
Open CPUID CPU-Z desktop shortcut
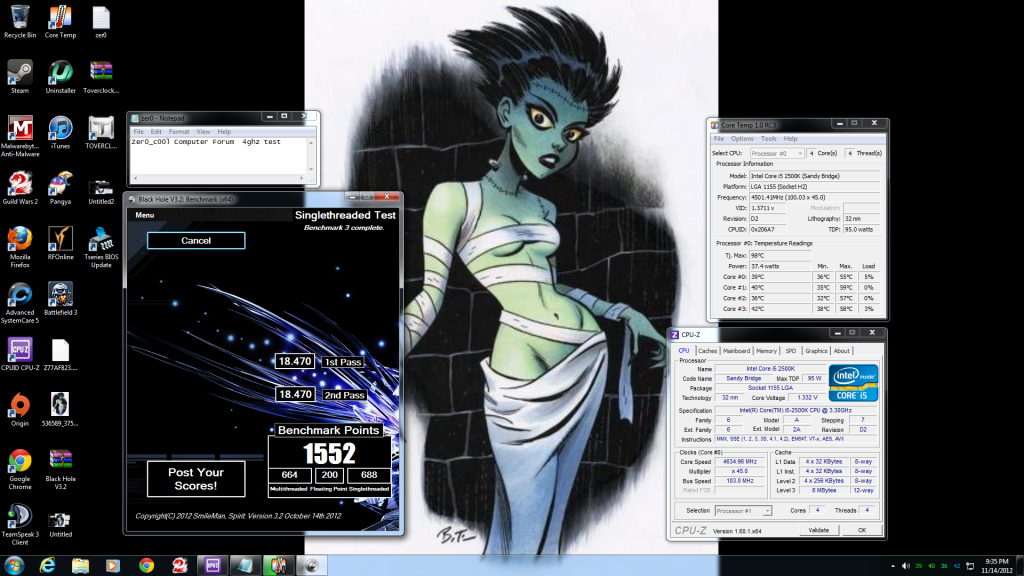click(x=20, y=355)
